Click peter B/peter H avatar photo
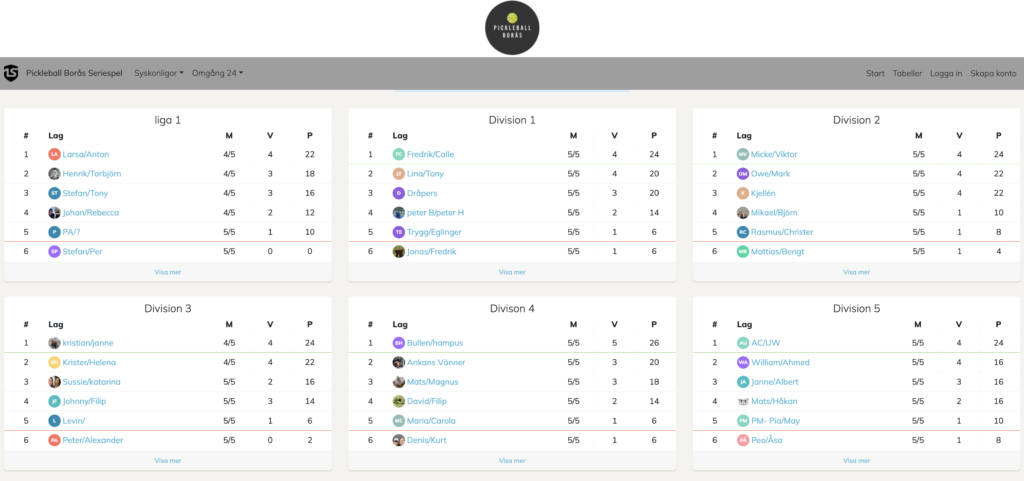This screenshot has width=1024, height=481. tap(399, 213)
